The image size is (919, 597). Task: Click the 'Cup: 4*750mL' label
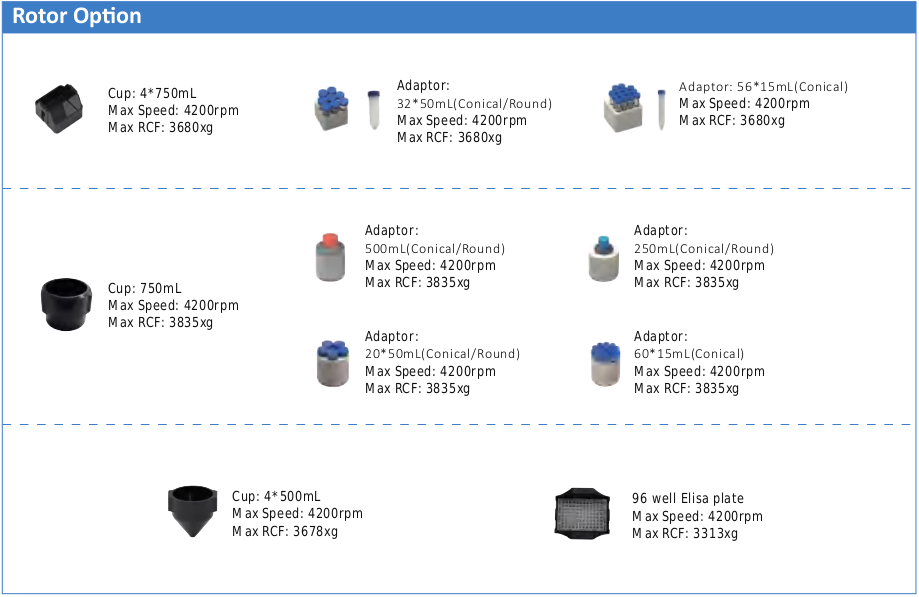coord(152,93)
